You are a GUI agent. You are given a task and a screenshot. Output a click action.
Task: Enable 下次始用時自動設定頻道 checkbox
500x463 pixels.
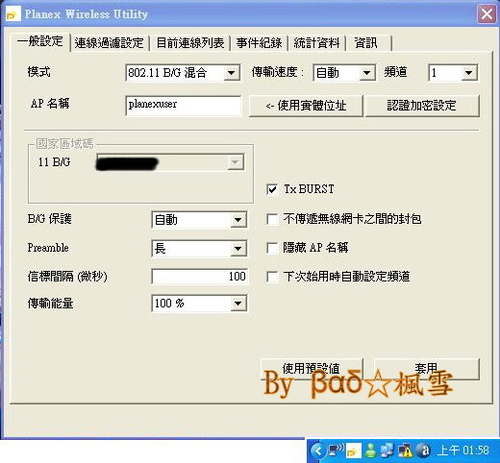[272, 277]
